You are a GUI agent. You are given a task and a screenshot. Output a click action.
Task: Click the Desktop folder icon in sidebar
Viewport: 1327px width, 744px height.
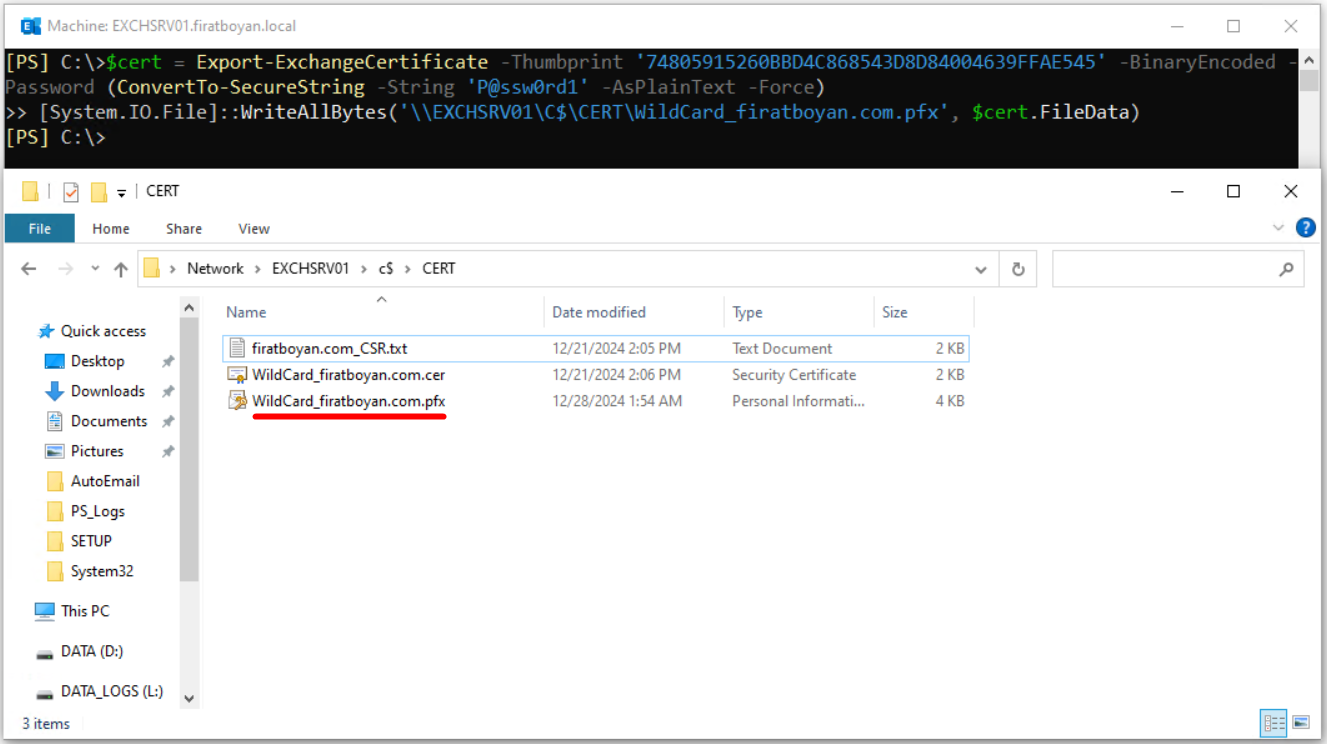pyautogui.click(x=55, y=361)
